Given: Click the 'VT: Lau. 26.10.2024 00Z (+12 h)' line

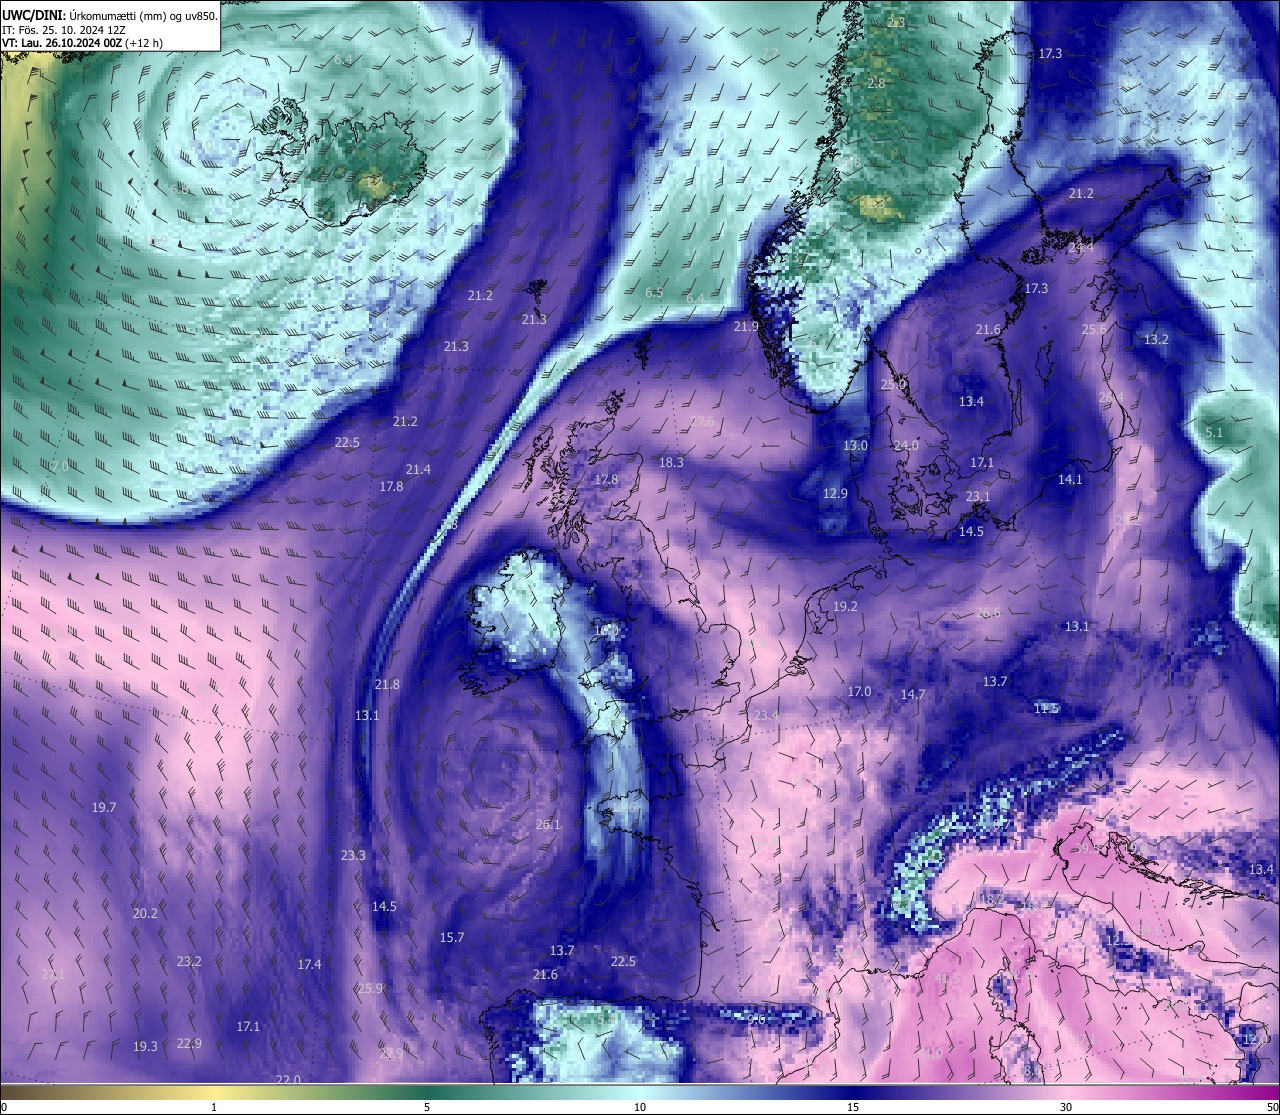Looking at the screenshot, I should click(82, 43).
